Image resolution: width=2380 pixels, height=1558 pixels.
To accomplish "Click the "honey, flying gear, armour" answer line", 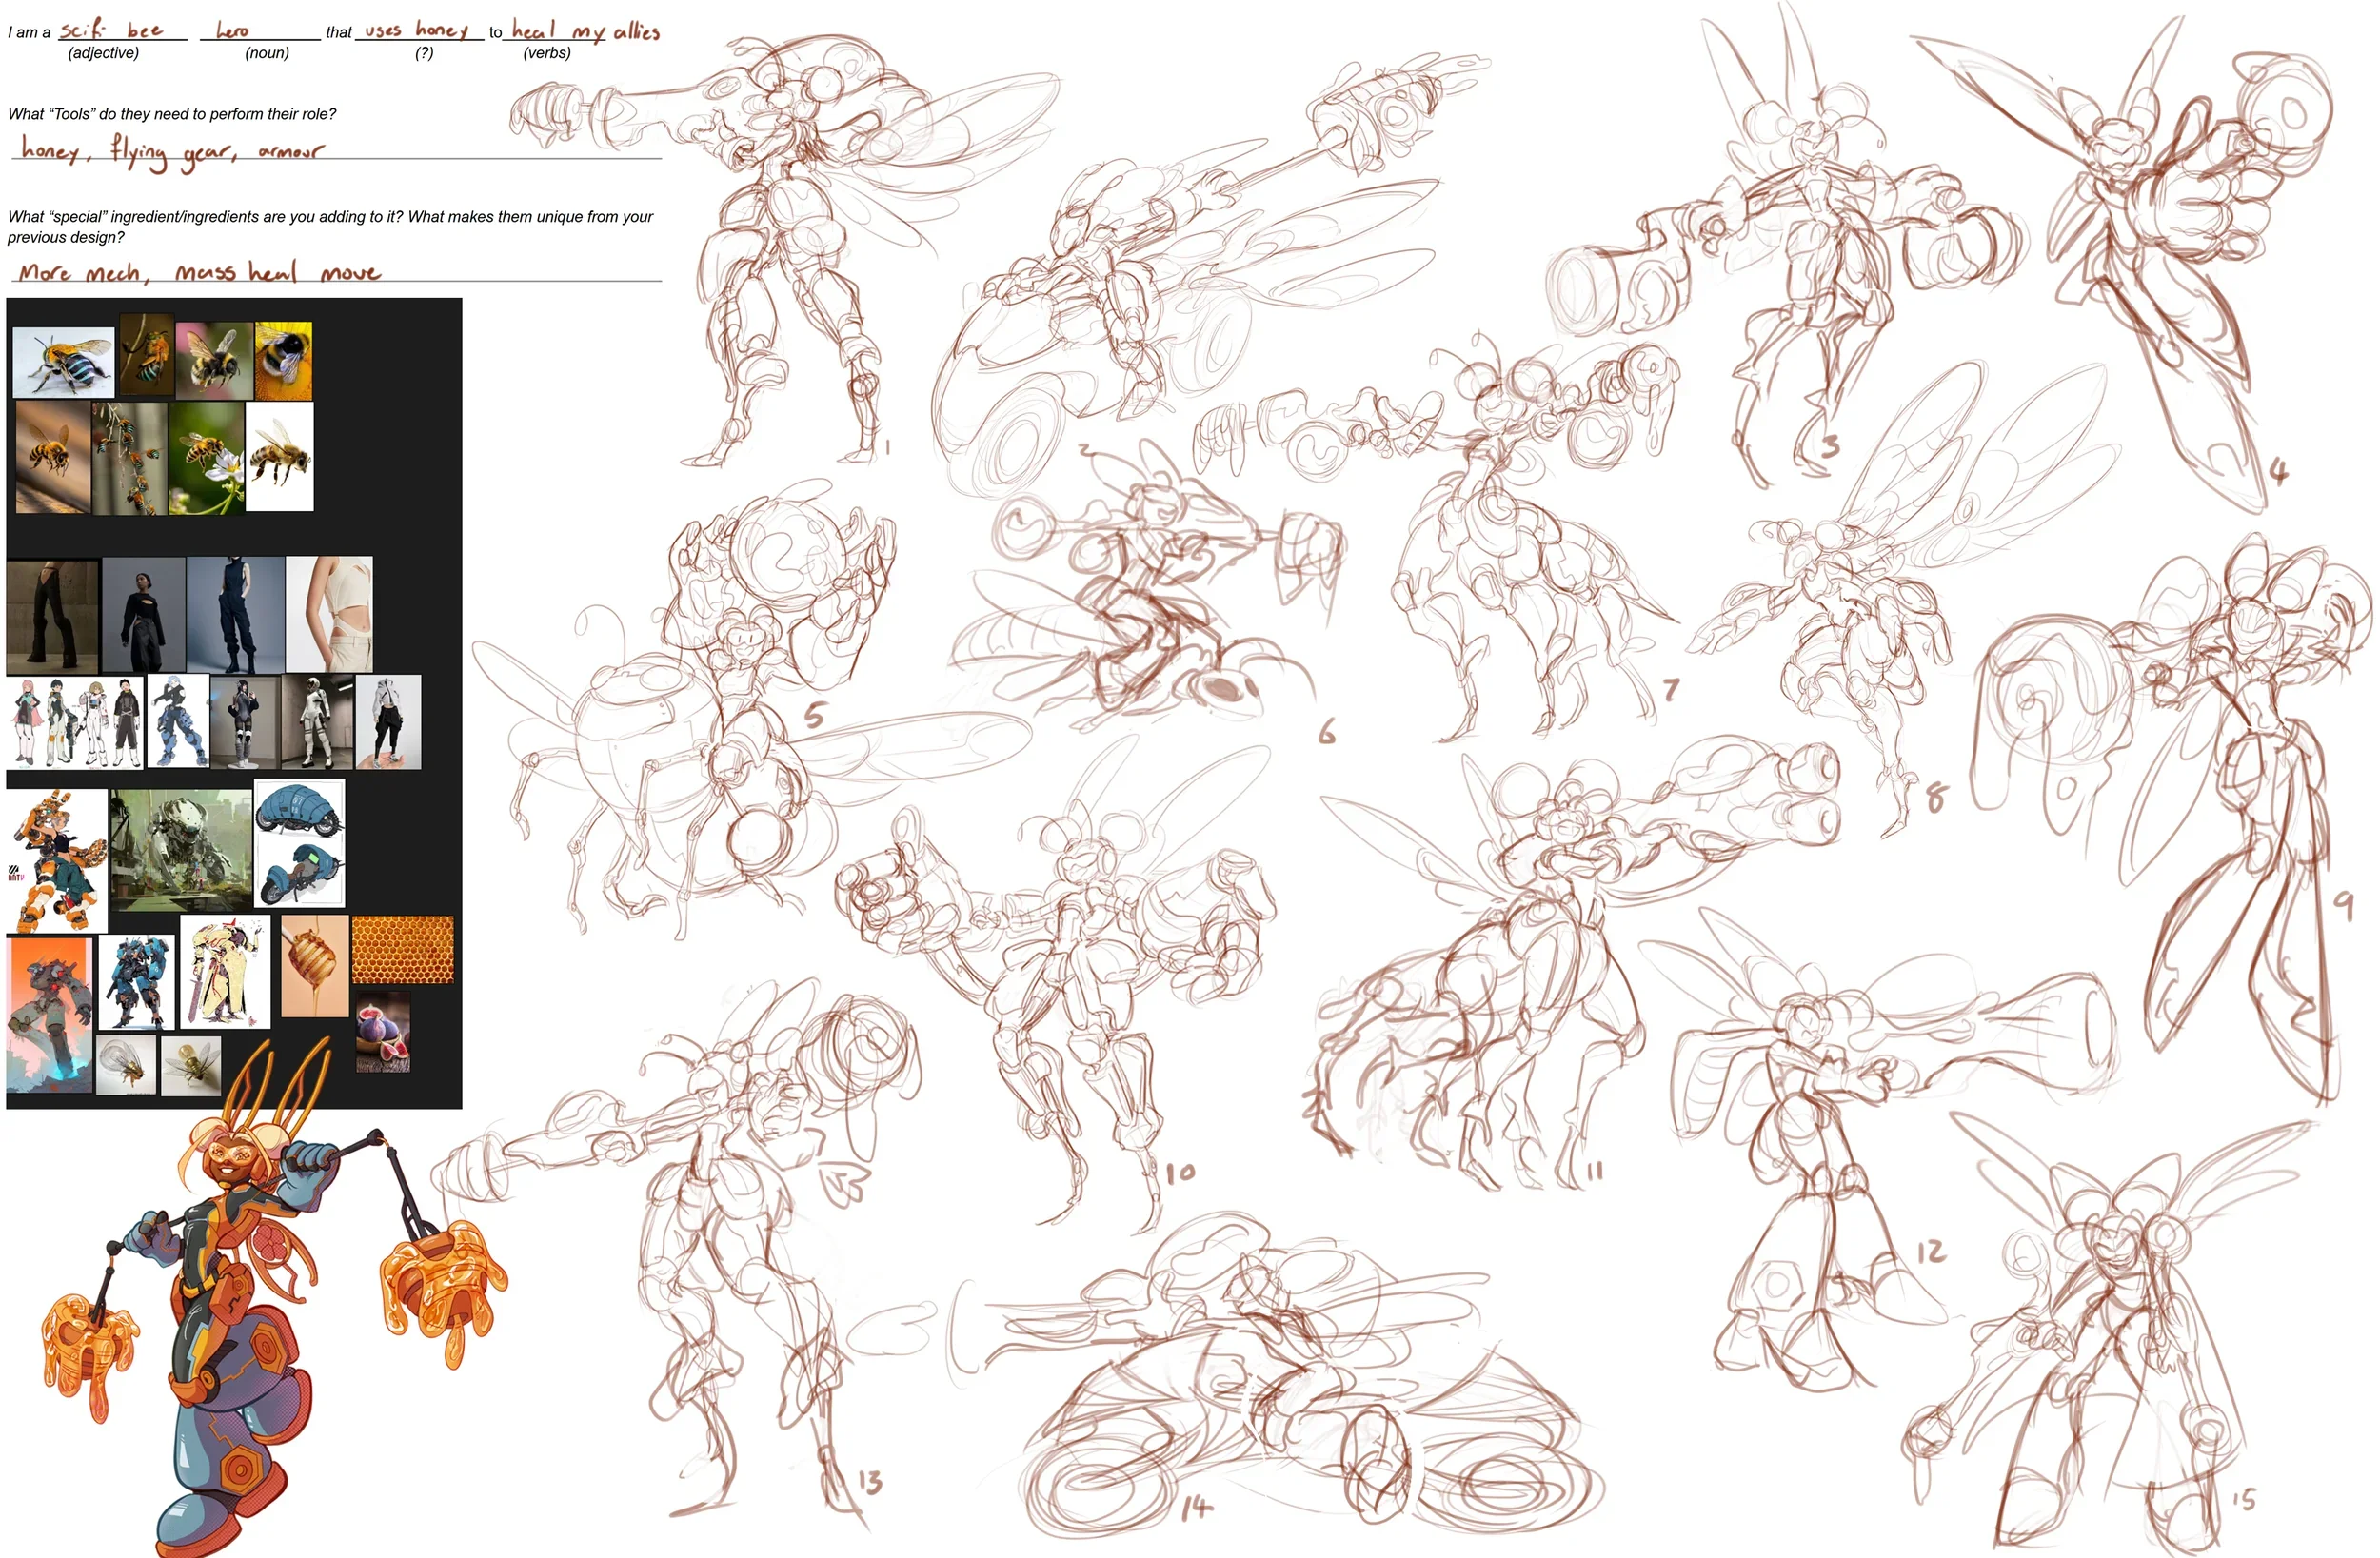I will coord(172,151).
